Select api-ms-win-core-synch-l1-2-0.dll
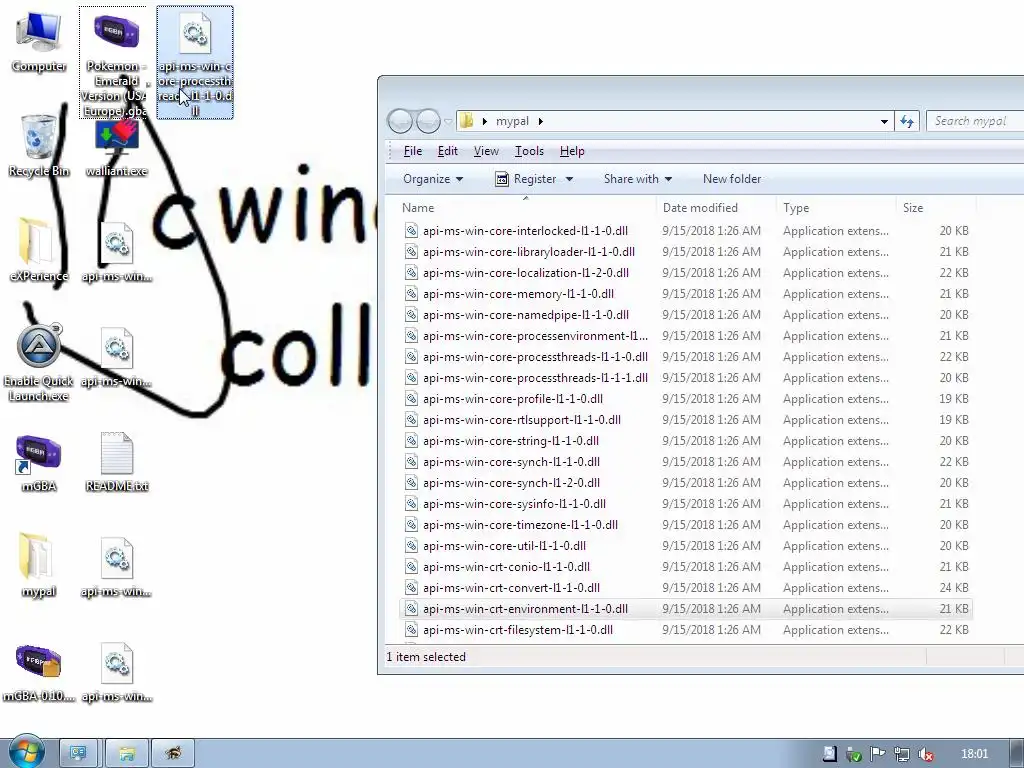This screenshot has height=768, width=1024. tap(686, 483)
